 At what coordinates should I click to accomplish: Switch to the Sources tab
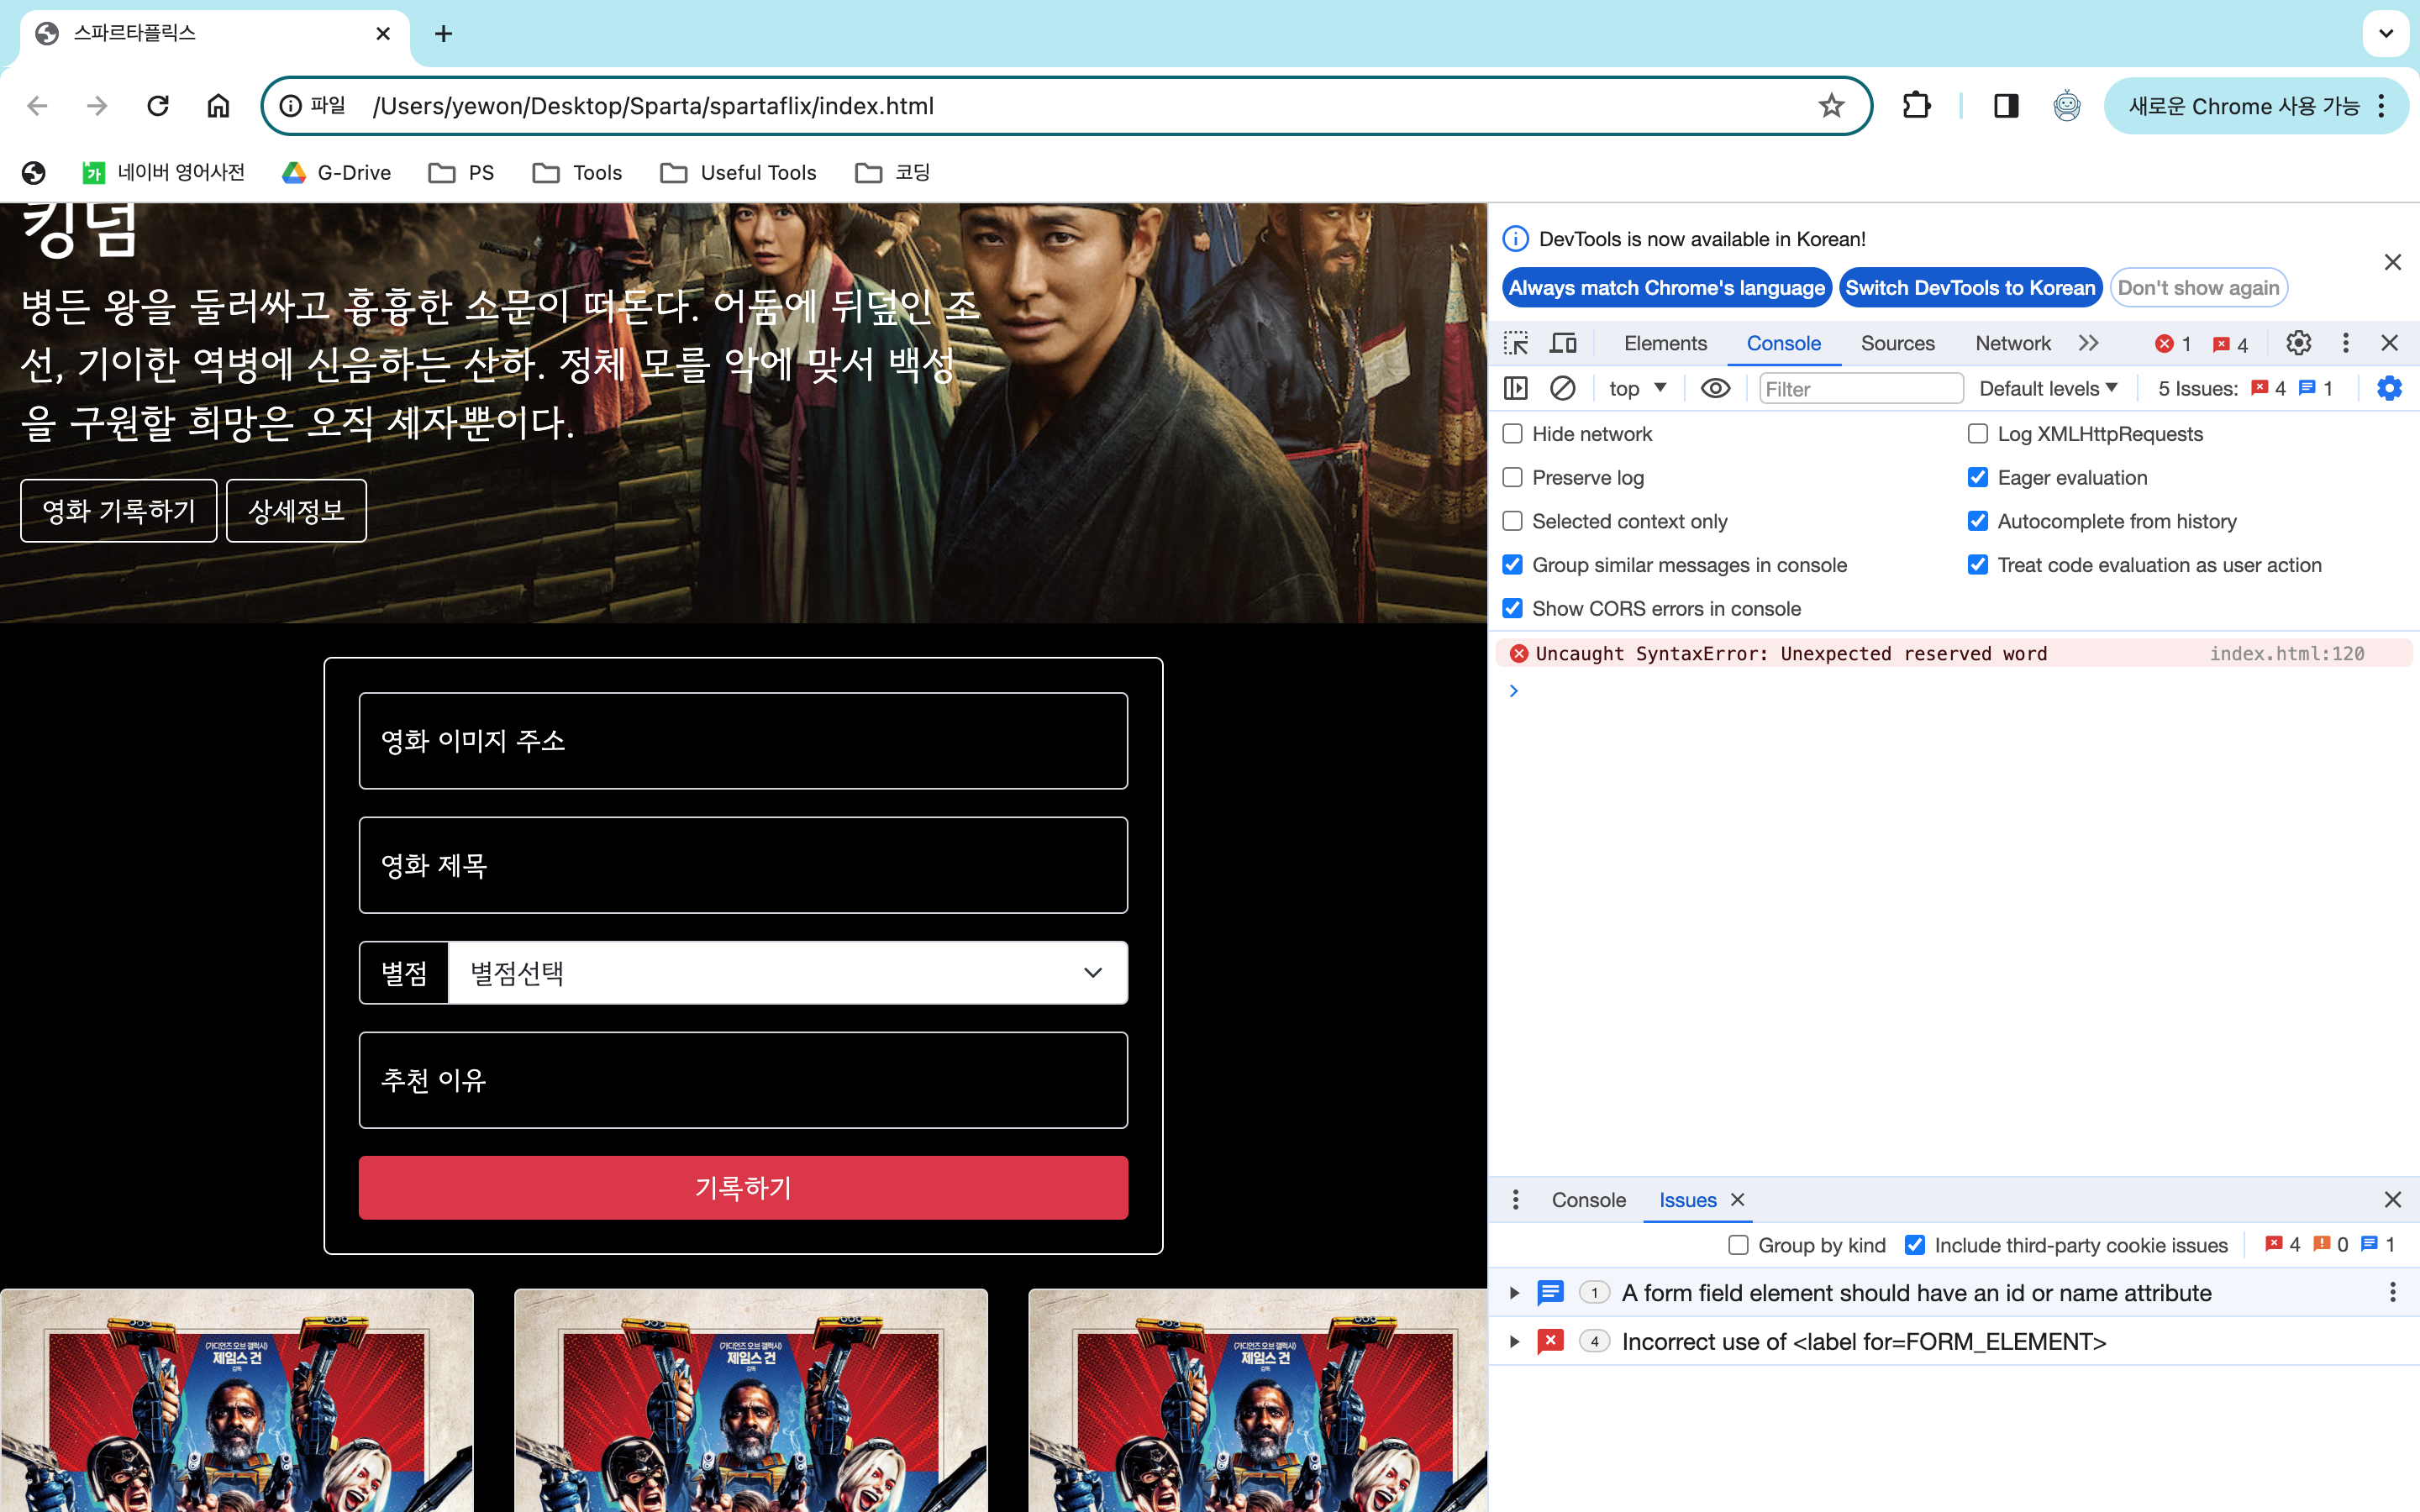click(x=1897, y=343)
